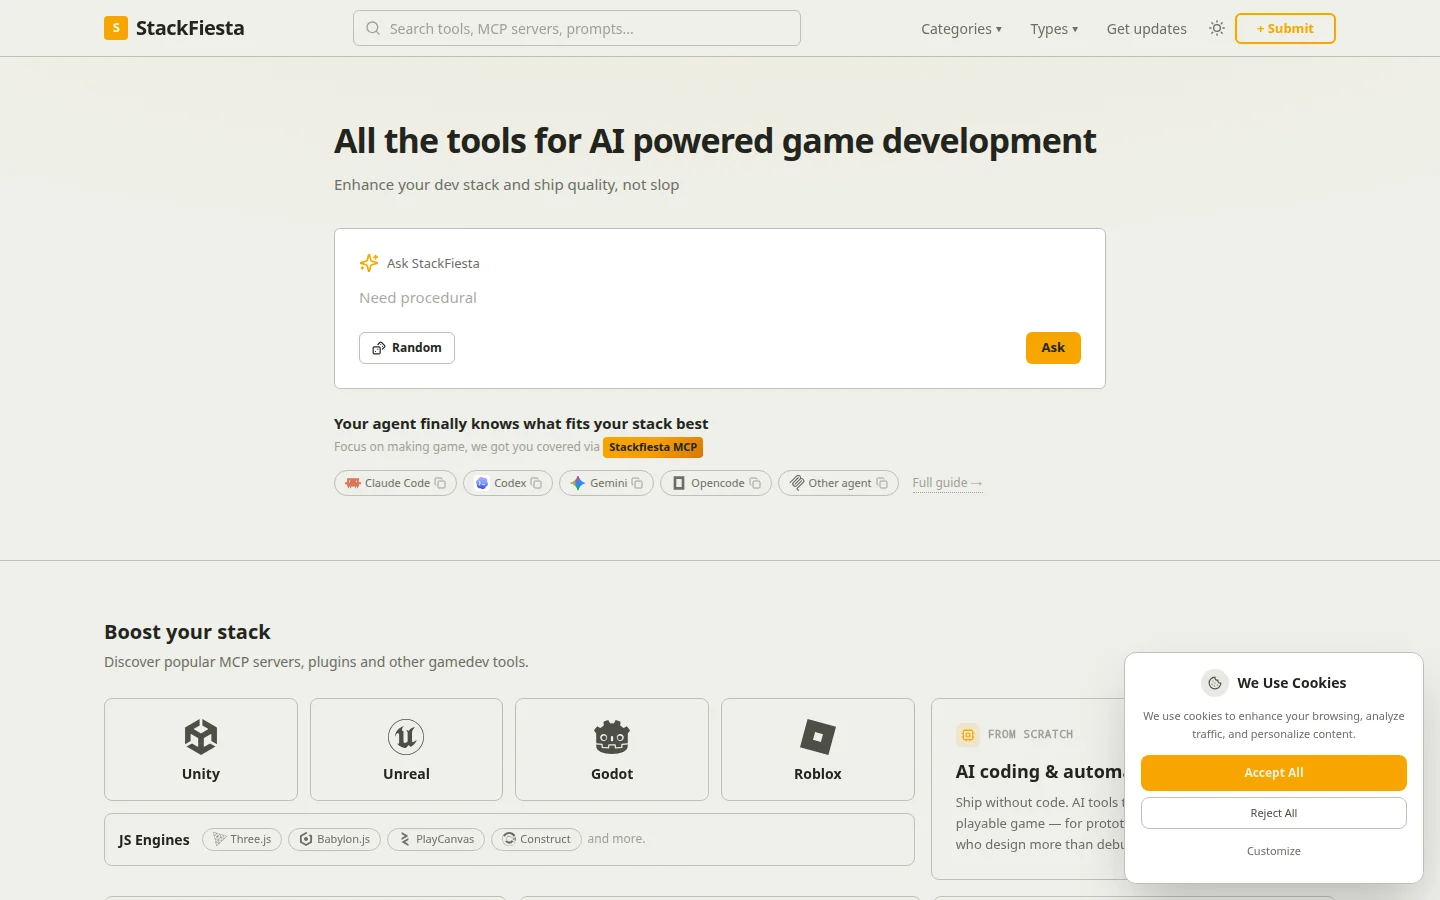Click the Boost your stack heading
This screenshot has width=1440, height=900.
tap(187, 632)
